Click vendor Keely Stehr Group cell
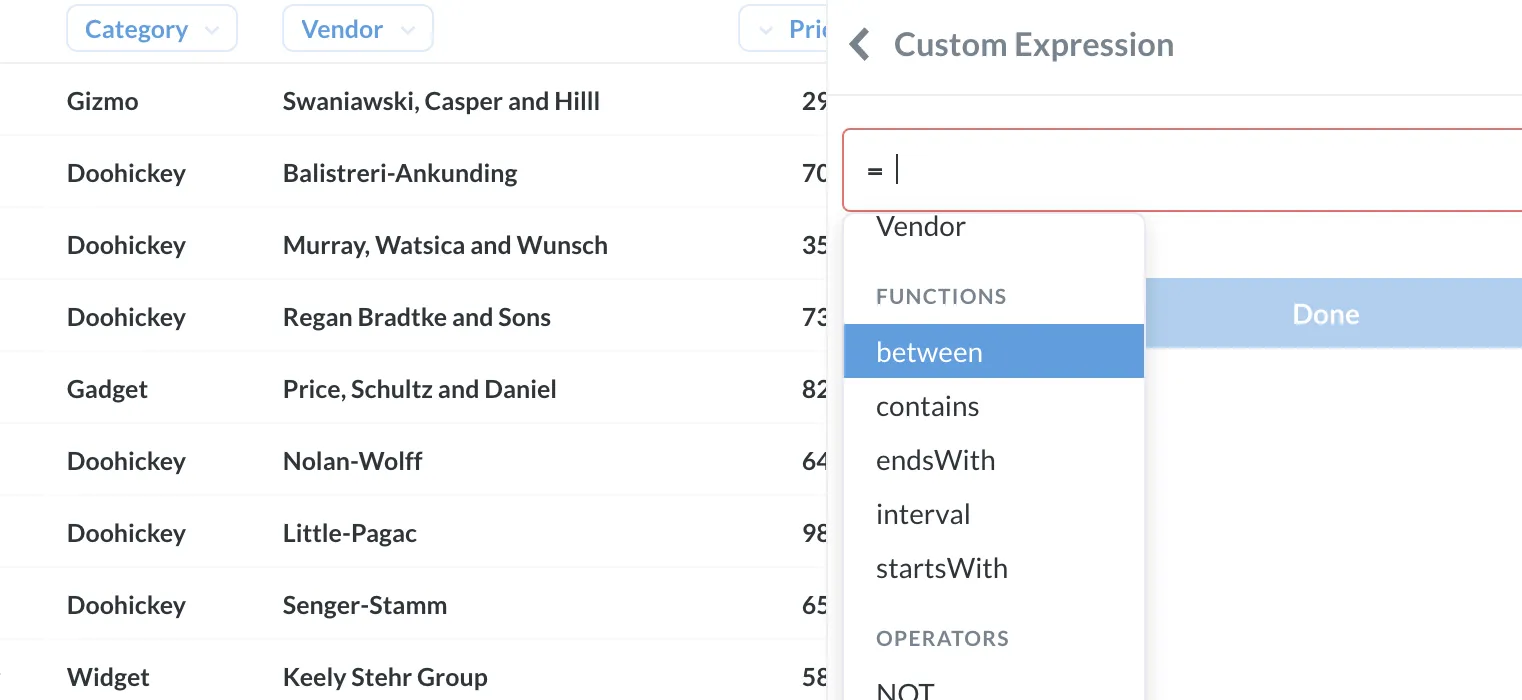Viewport: 1522px width, 700px height. (385, 677)
